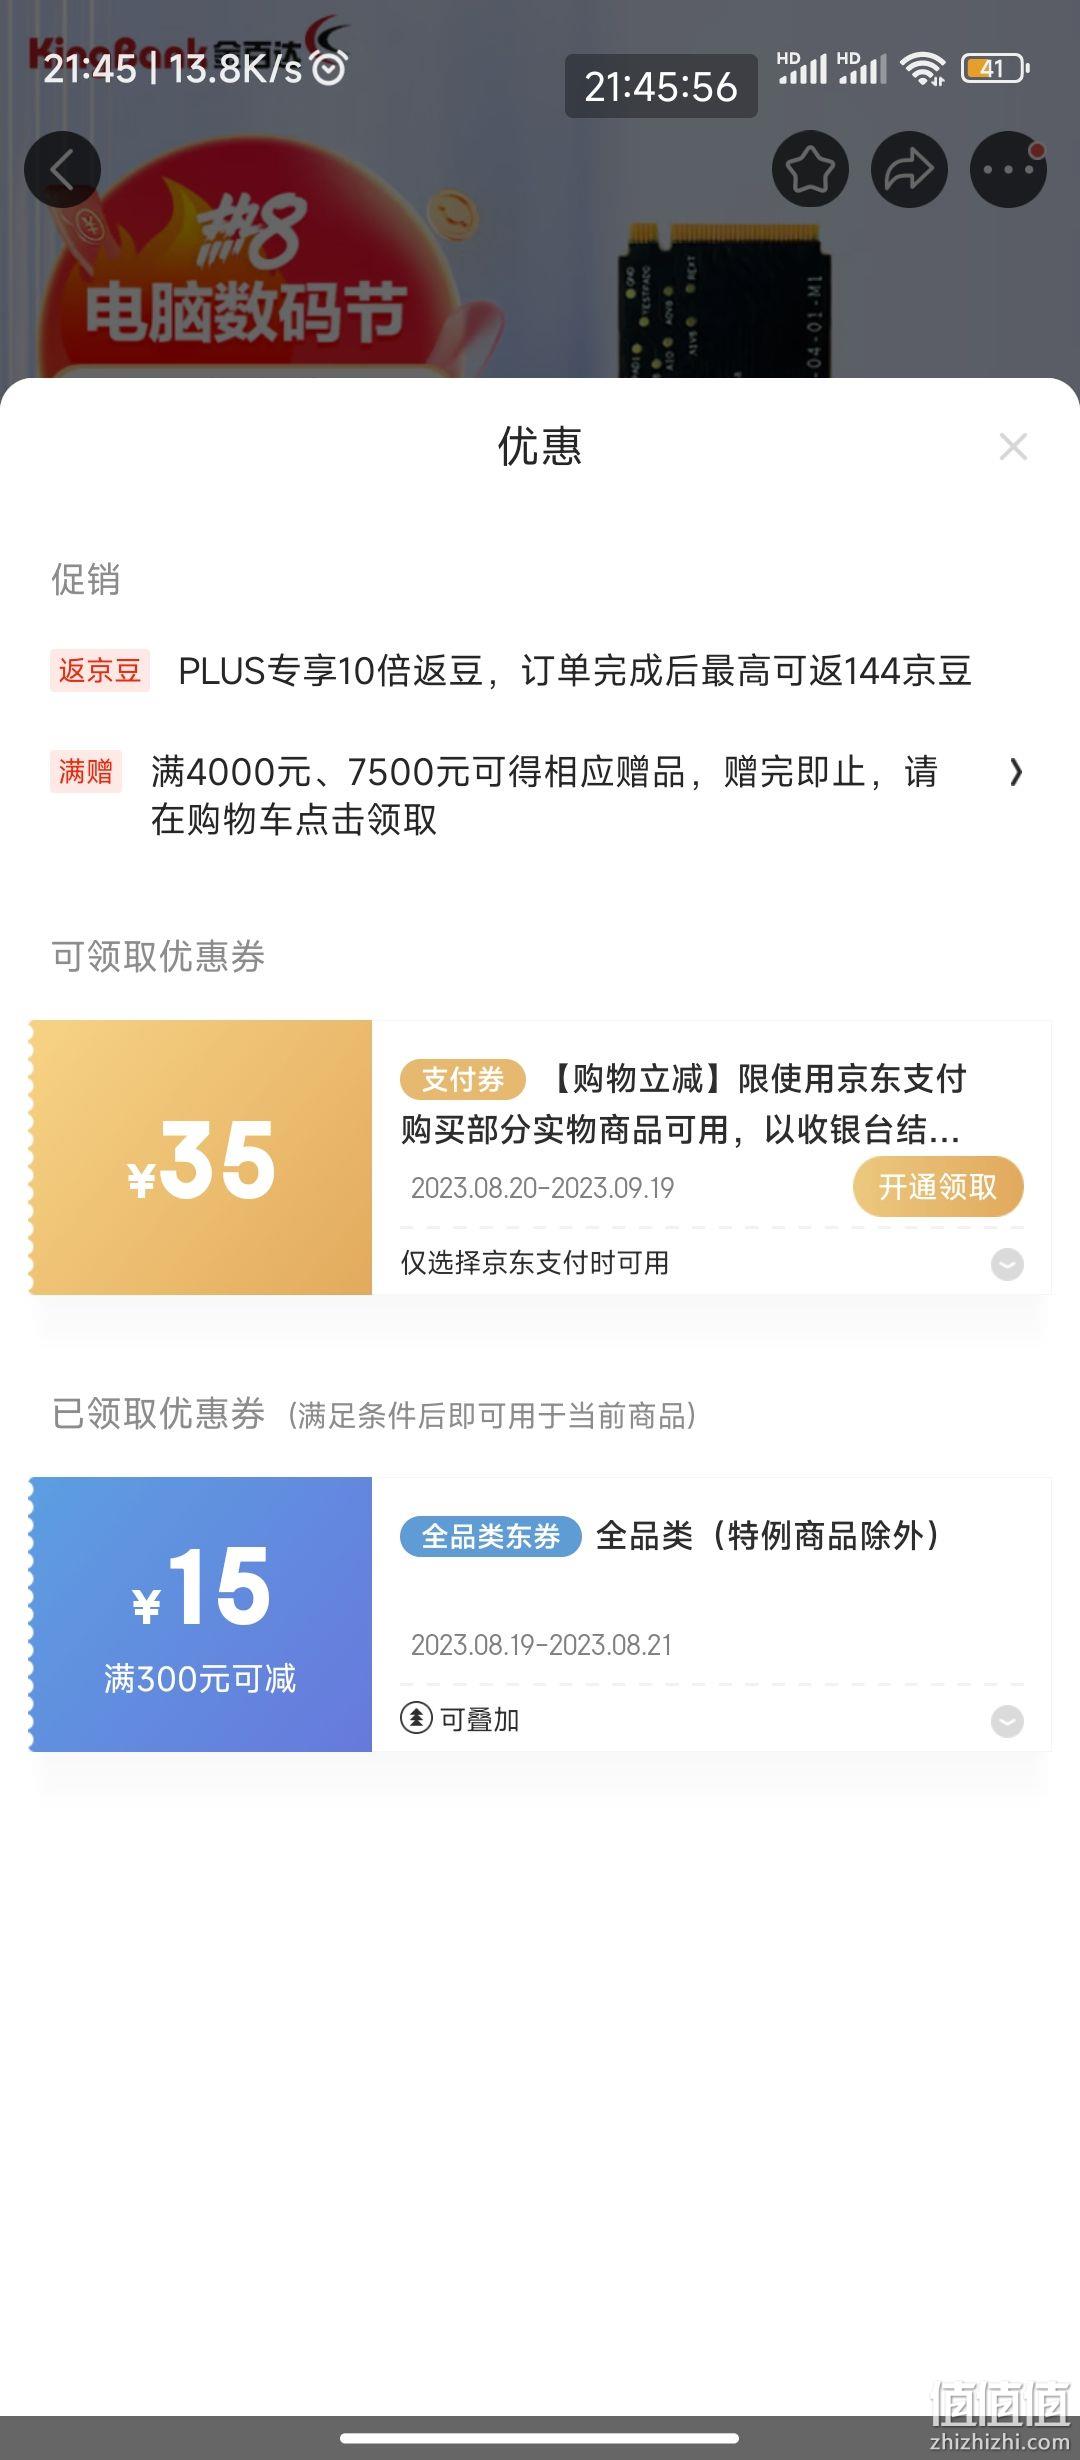Viewport: 1080px width, 2460px height.
Task: Expand details of the ¥35 coupon
Action: pyautogui.click(x=1007, y=1264)
